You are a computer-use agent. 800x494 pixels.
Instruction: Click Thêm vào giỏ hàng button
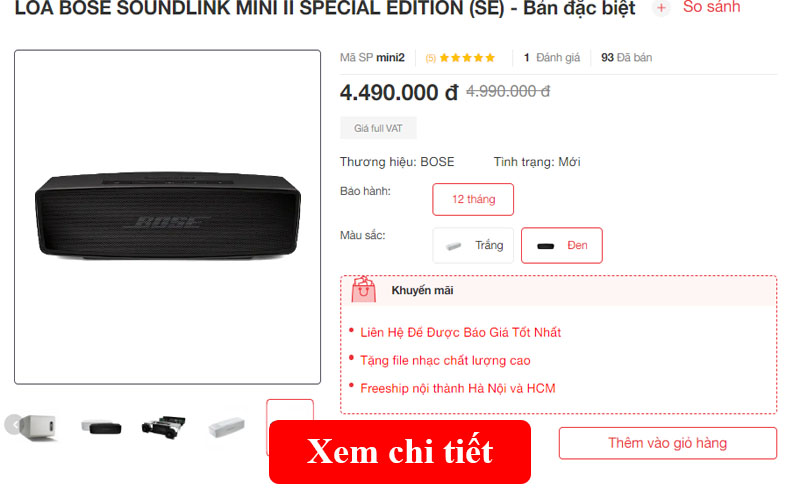tap(668, 443)
